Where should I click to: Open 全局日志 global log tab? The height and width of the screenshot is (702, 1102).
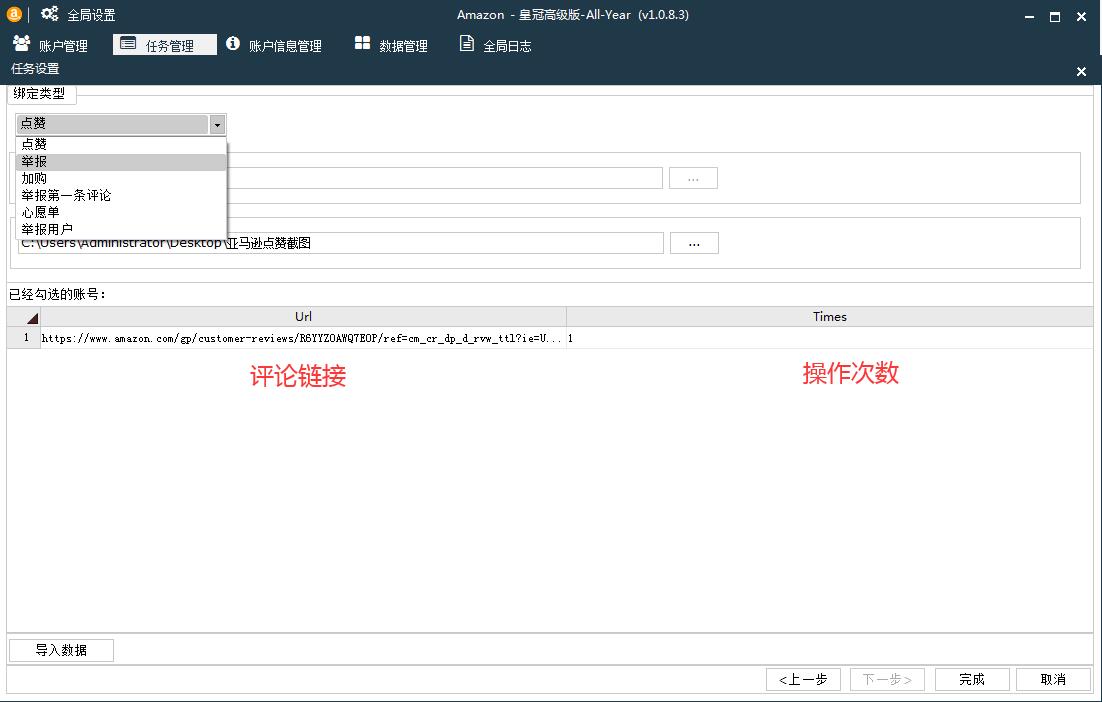click(495, 45)
